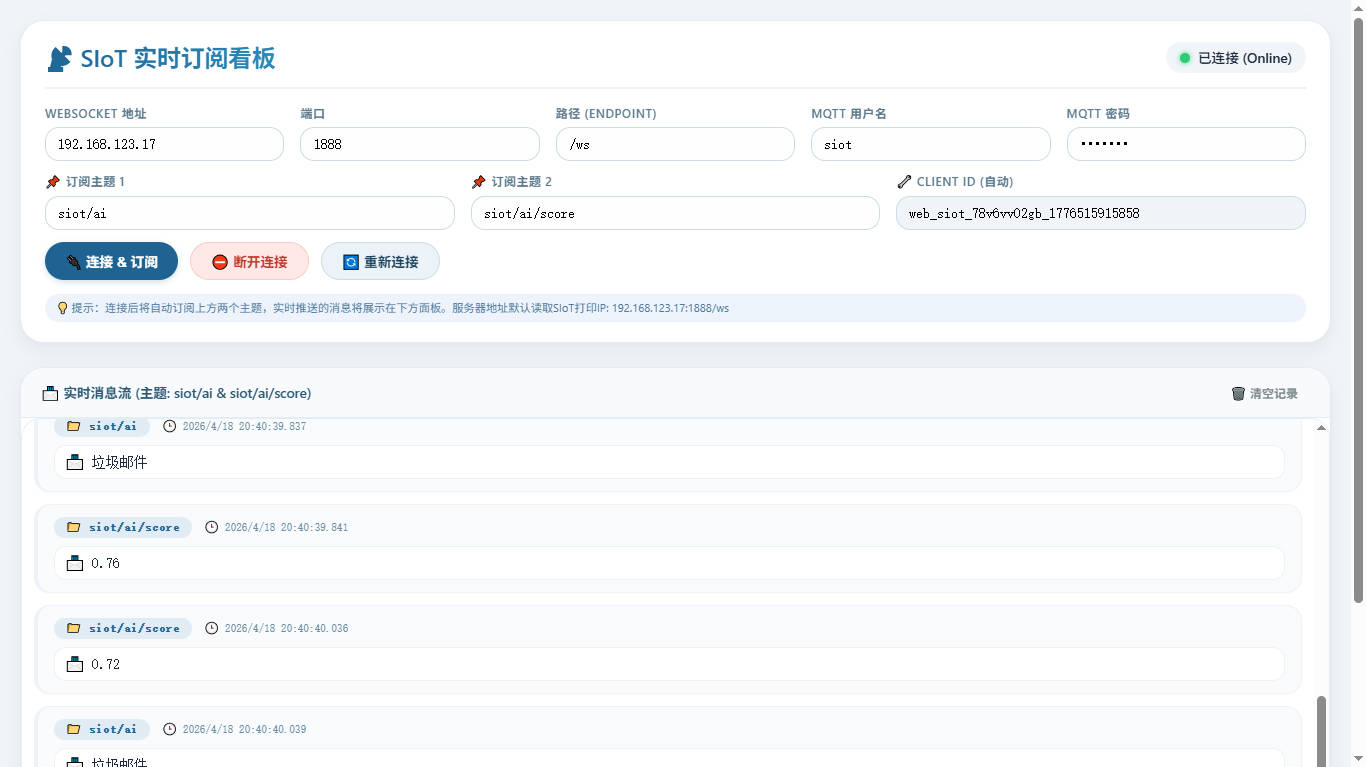
Task: Click the 订阅主题 1 field containing siot/ai
Action: coord(250,213)
